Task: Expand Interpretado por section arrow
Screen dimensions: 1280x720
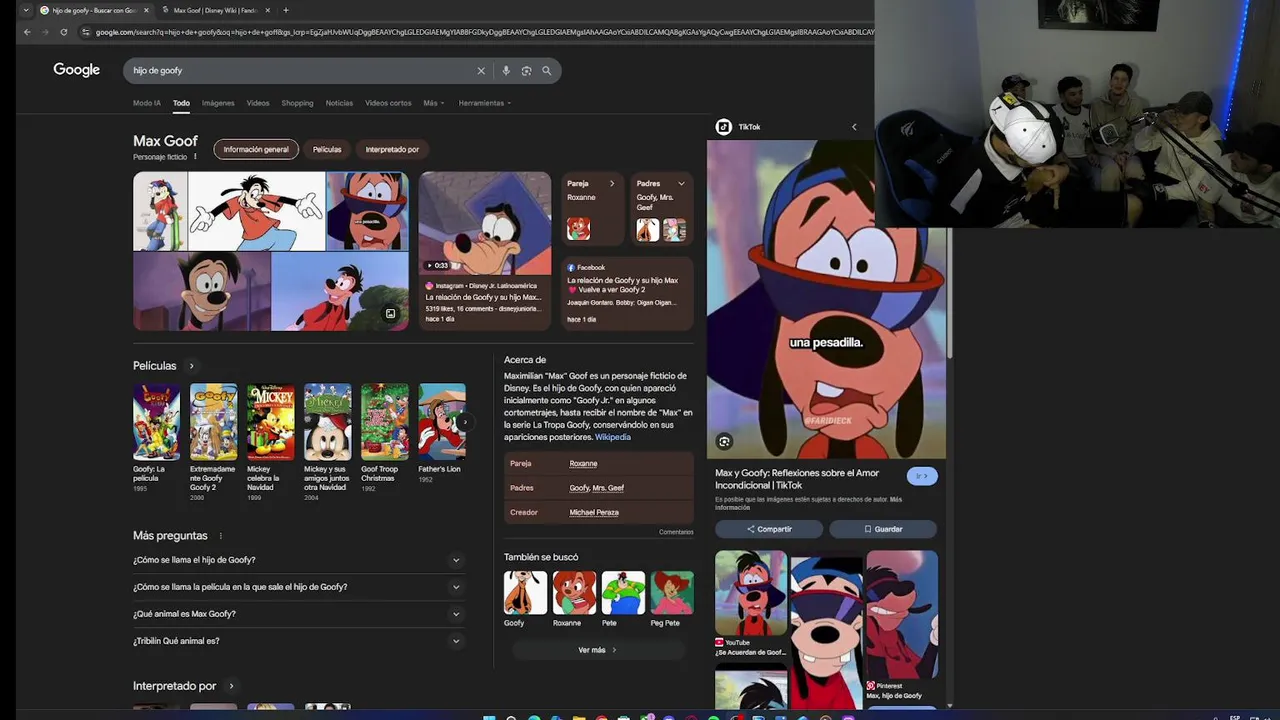Action: (x=231, y=686)
